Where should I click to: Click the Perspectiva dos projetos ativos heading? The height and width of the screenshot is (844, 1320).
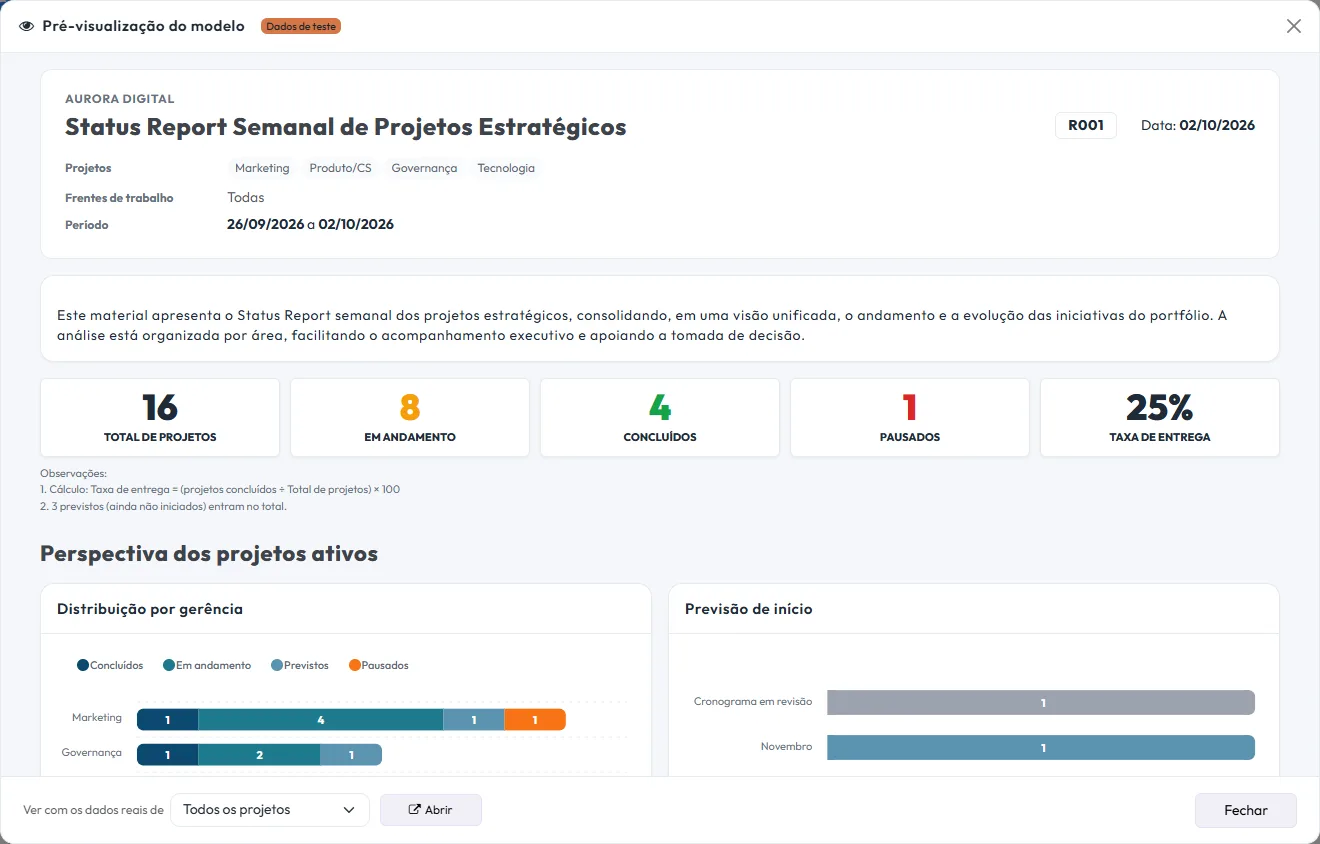(x=209, y=554)
